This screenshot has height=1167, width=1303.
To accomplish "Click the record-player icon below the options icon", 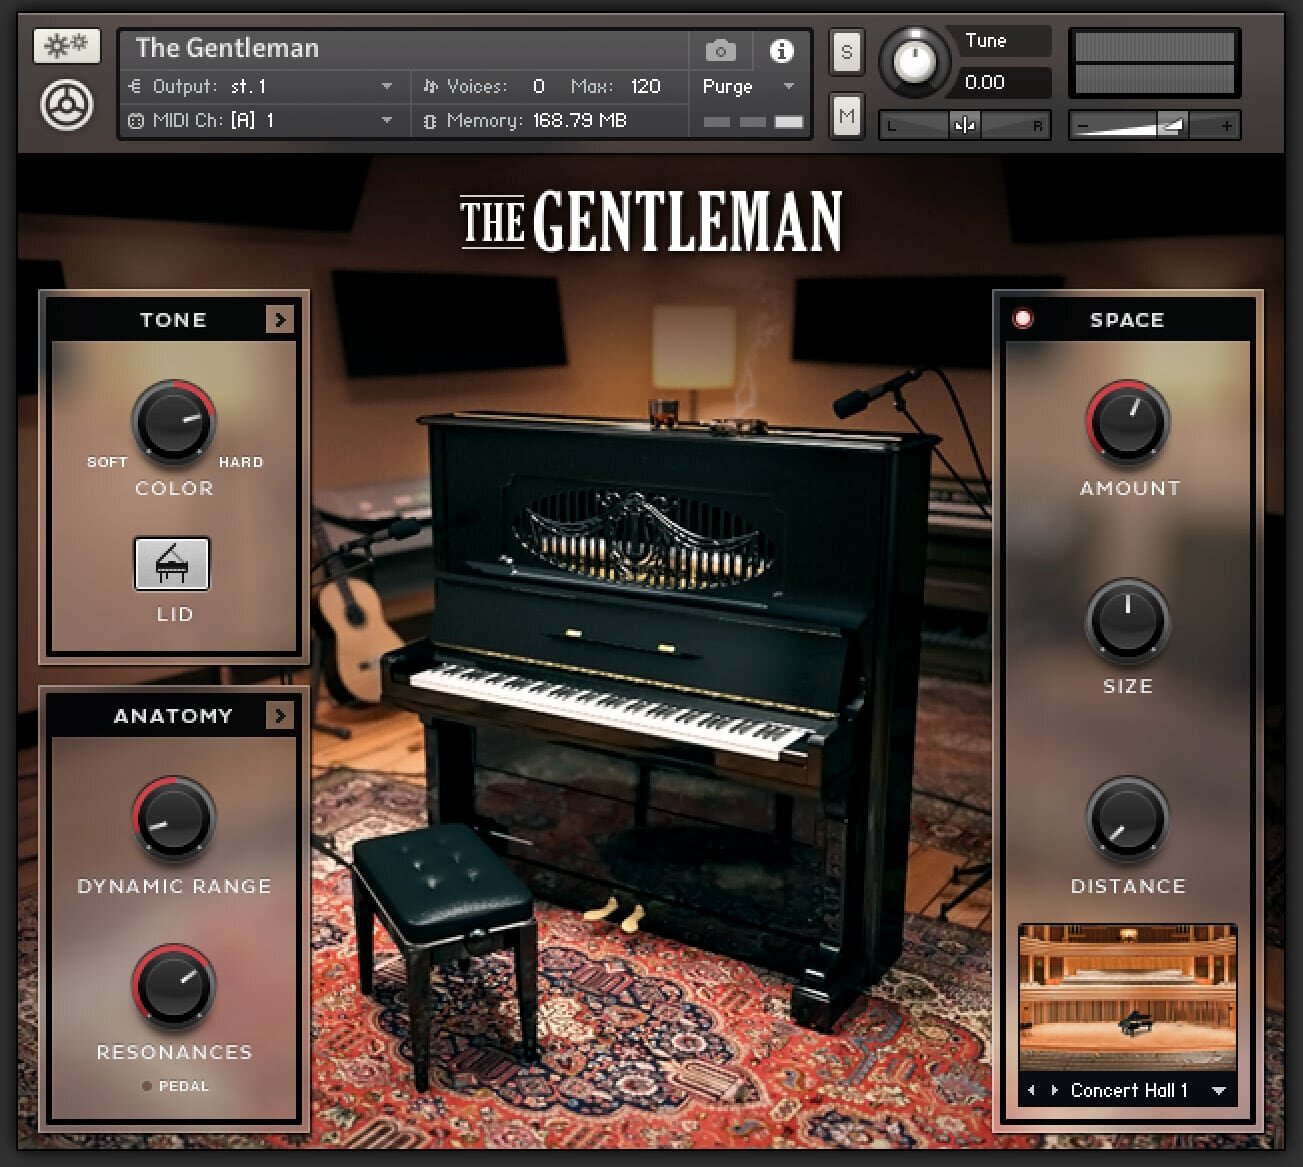I will [x=66, y=103].
